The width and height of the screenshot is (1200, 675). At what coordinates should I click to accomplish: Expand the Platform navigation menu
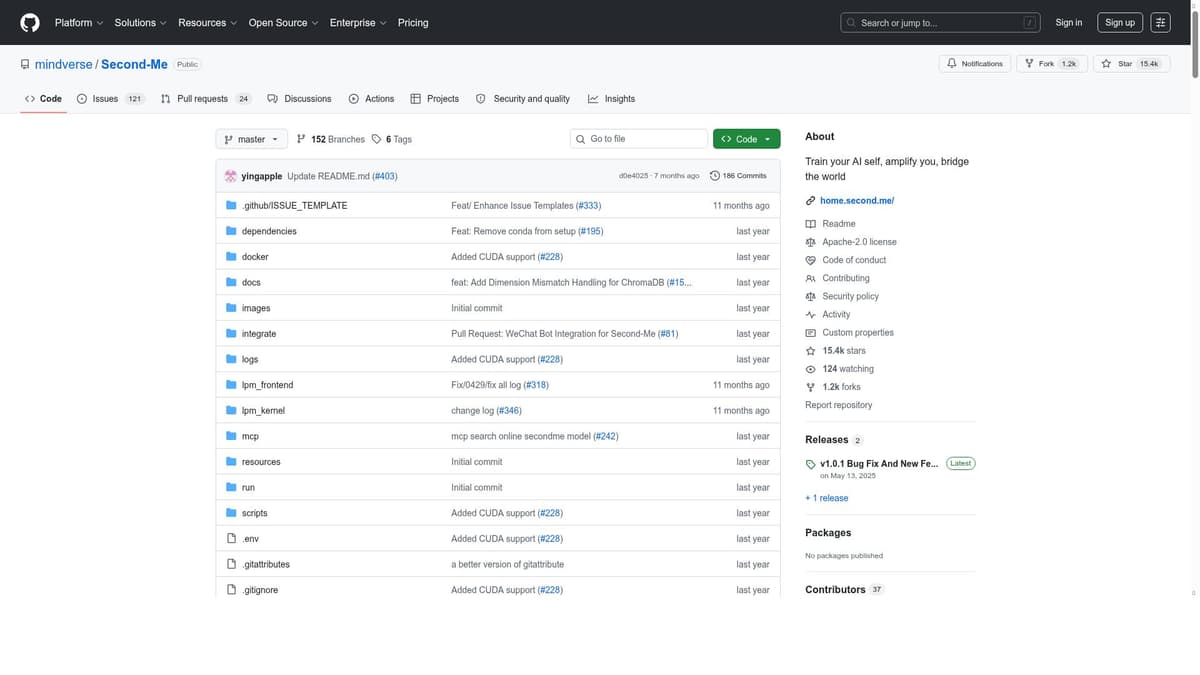click(x=78, y=22)
